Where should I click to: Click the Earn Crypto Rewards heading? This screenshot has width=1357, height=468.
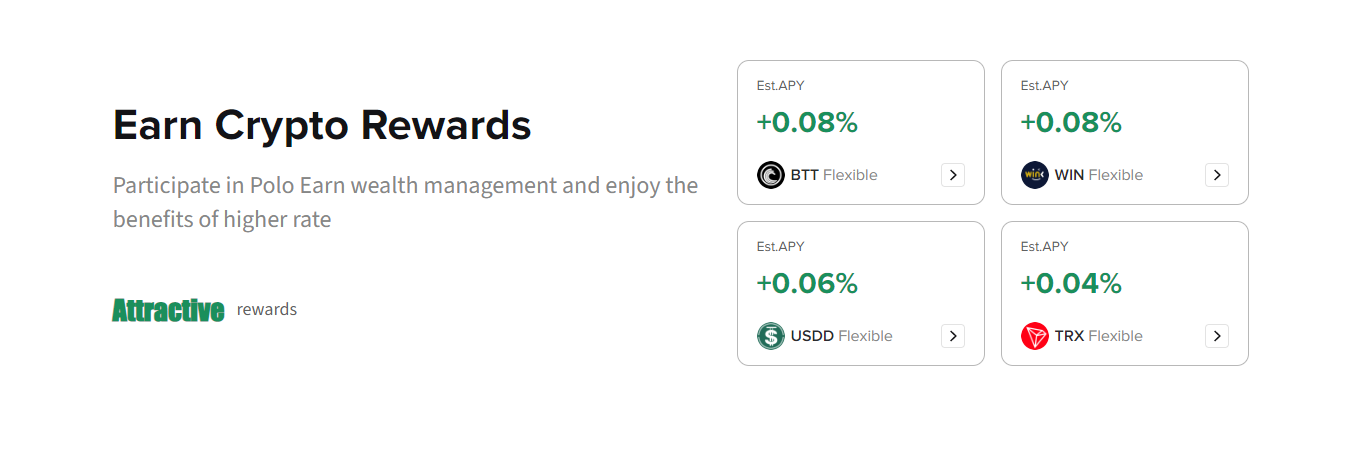tap(322, 126)
